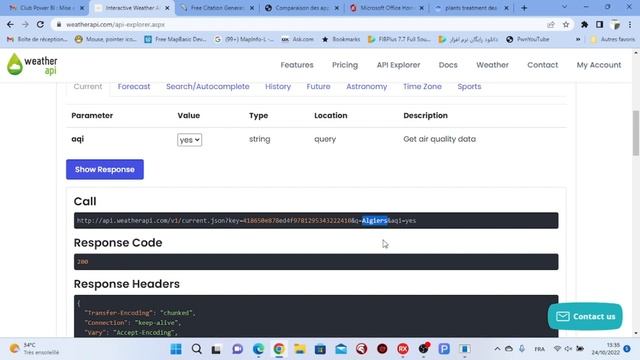Click the Show Response button
This screenshot has height=360, width=640.
[x=105, y=169]
